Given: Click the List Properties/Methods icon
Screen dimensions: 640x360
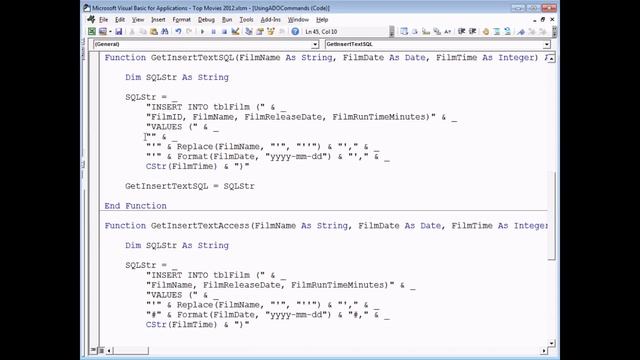Looking at the screenshot, I should (404, 31).
